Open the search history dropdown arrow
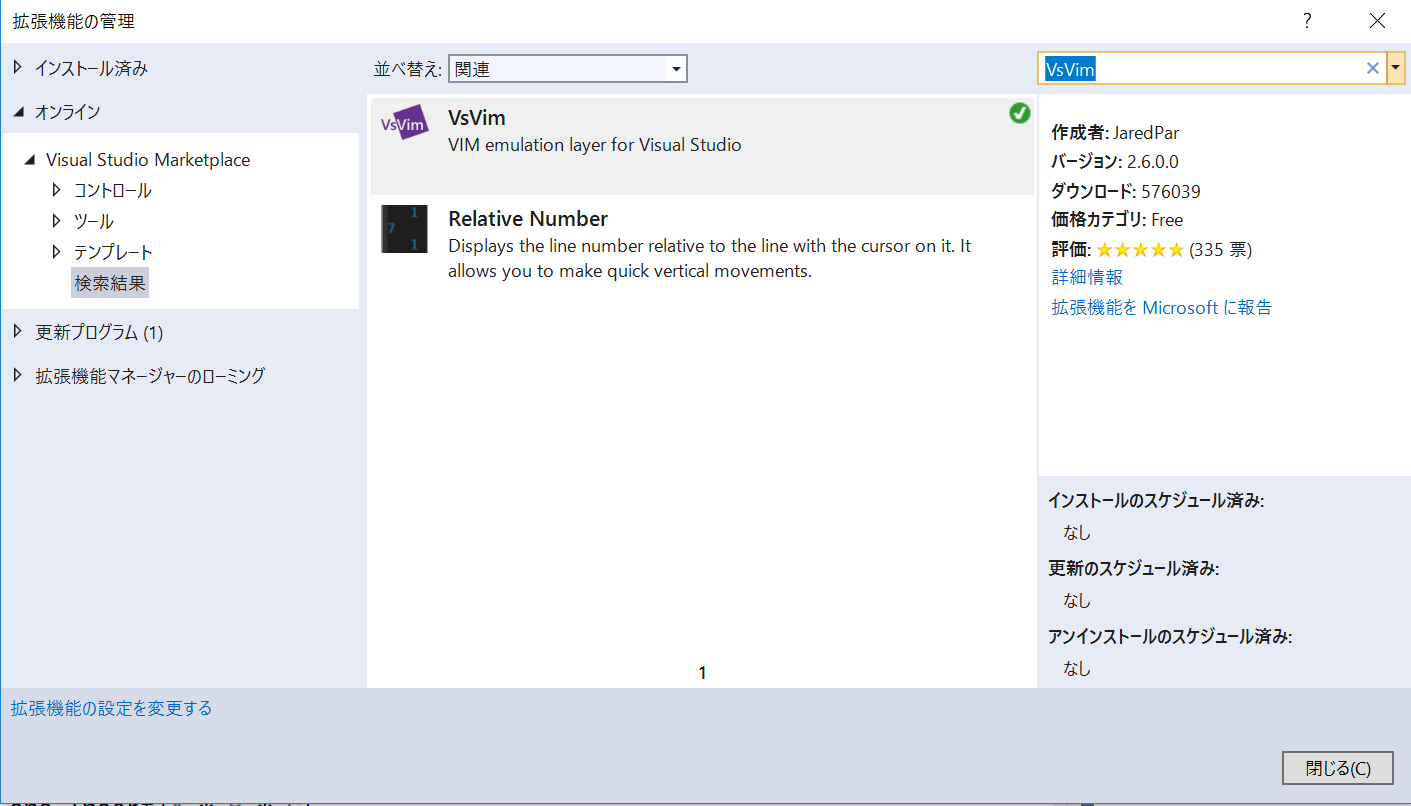Screen dimensions: 1411x806 (x=1395, y=67)
